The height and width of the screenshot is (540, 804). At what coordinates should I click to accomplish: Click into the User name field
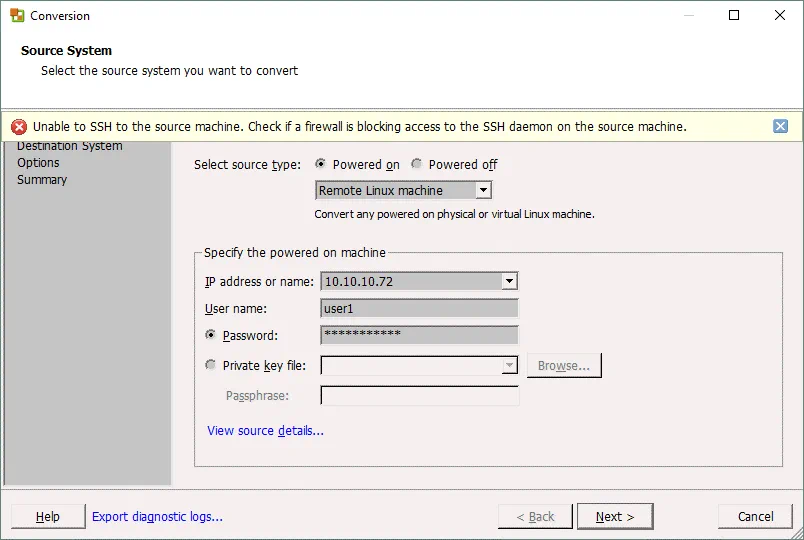419,309
